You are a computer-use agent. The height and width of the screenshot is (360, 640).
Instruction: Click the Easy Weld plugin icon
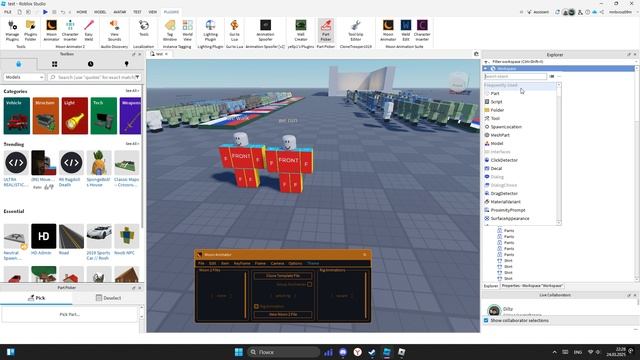[89, 31]
